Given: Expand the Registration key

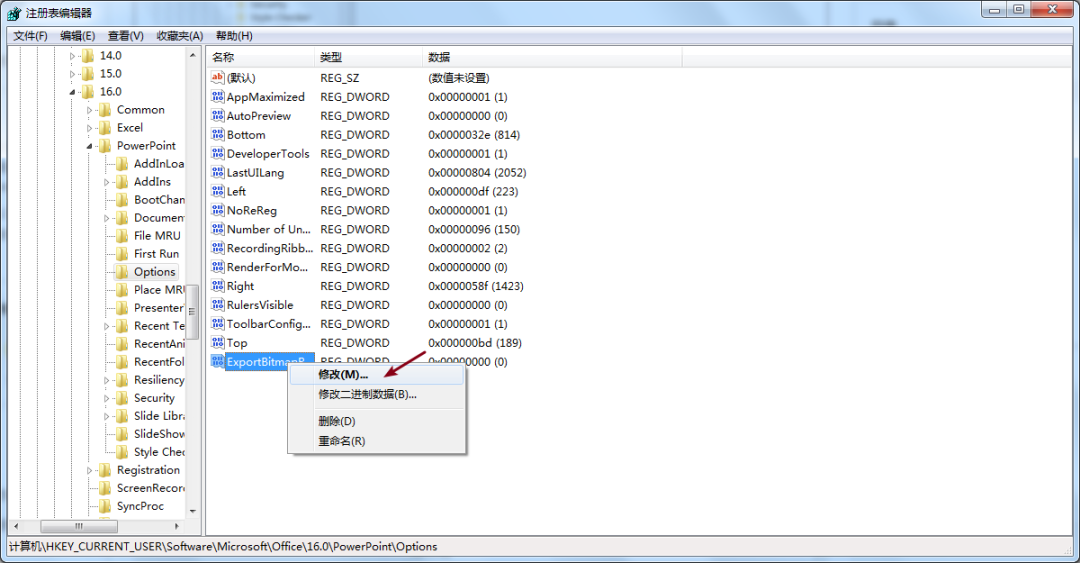Looking at the screenshot, I should click(x=90, y=470).
